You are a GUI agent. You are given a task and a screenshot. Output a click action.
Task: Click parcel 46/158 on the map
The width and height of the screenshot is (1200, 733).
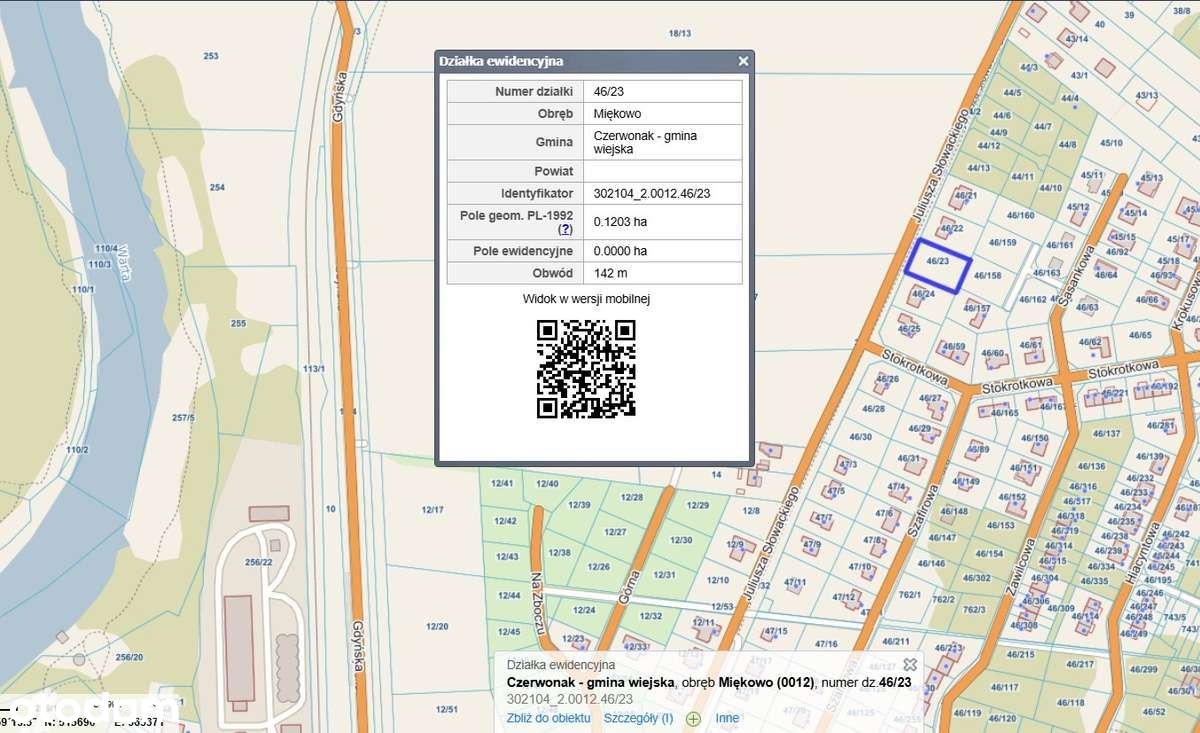pos(987,275)
